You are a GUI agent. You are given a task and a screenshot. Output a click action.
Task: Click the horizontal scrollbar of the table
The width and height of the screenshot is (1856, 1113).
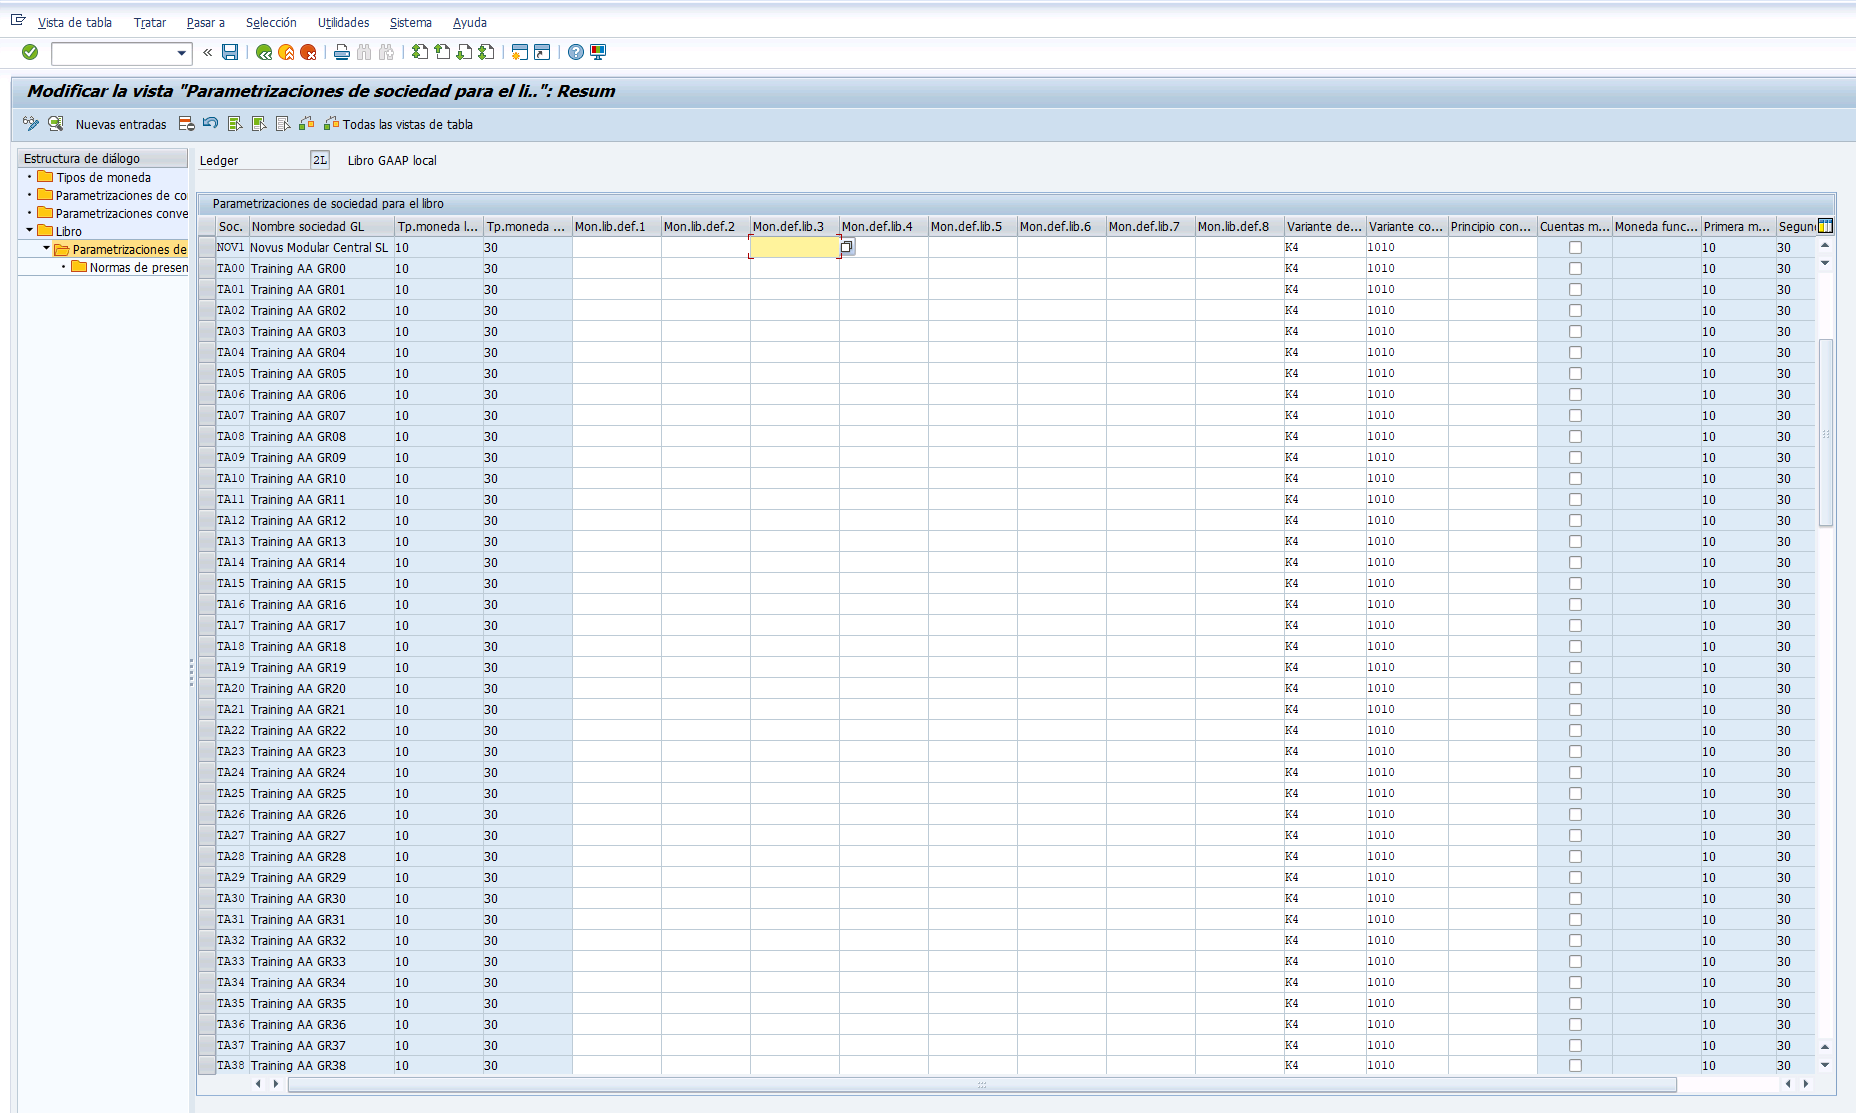981,1084
